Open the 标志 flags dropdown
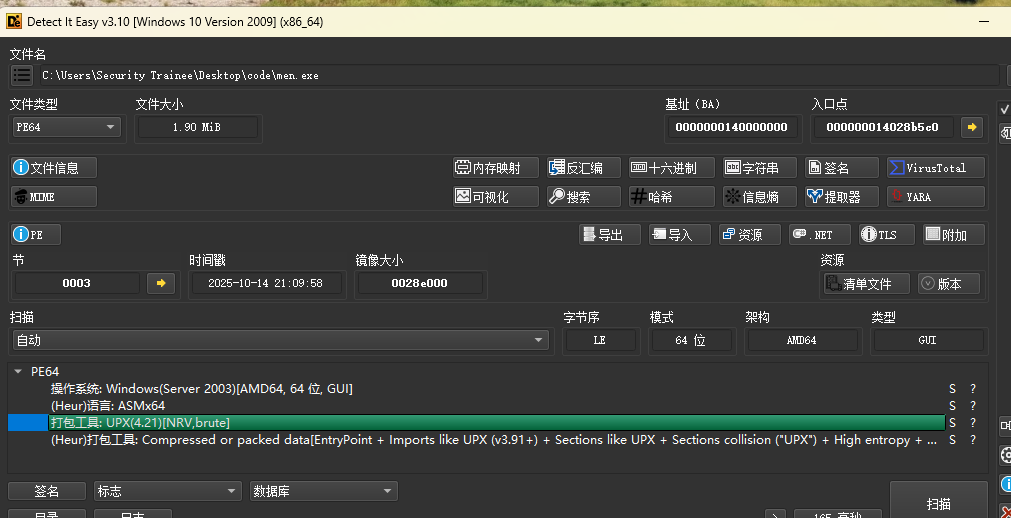The image size is (1011, 518). (168, 492)
